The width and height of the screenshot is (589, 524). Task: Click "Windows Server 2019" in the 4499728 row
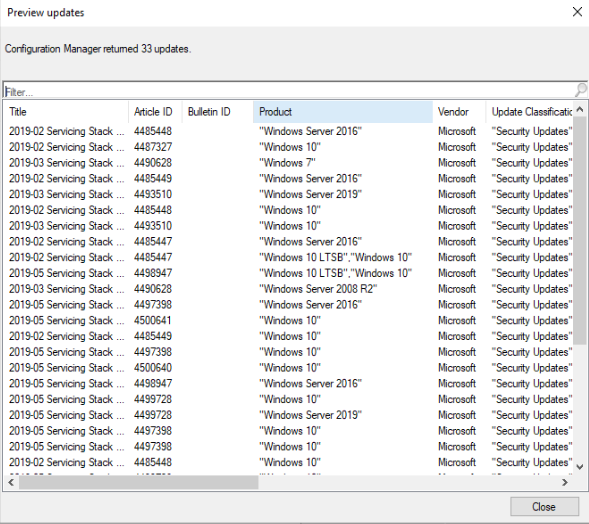click(x=311, y=415)
